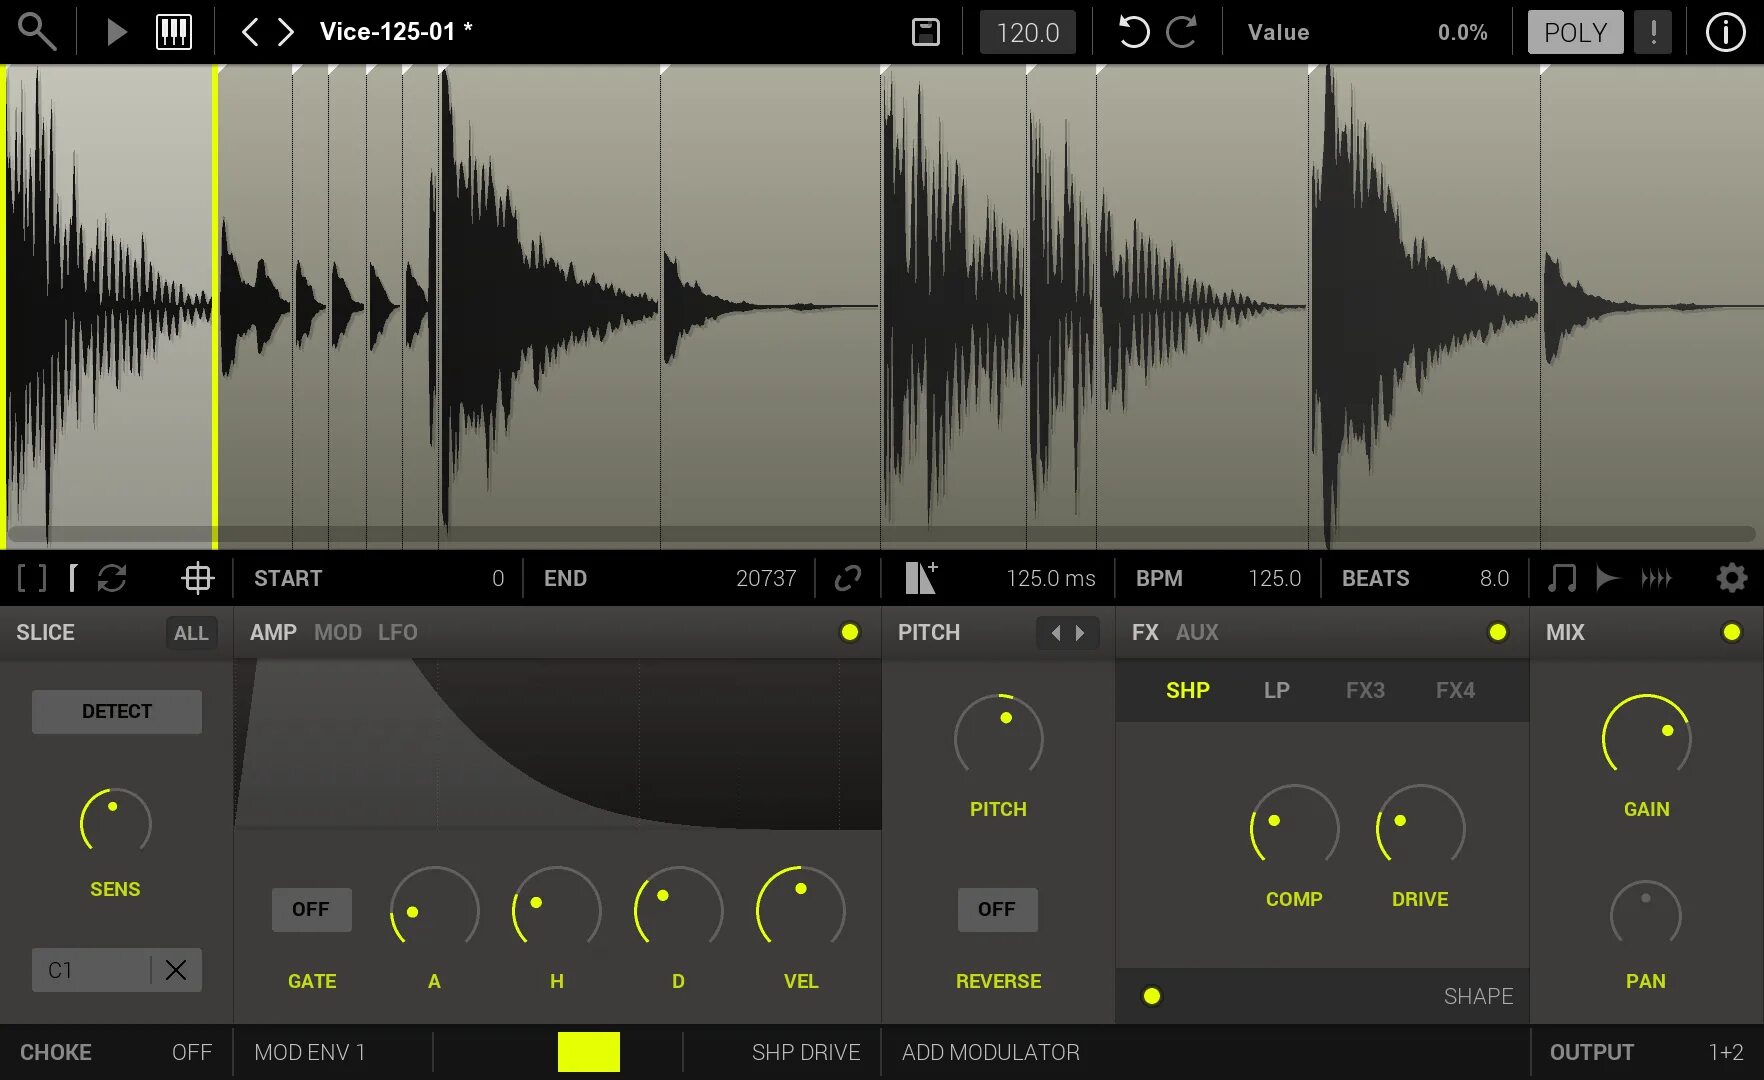Go to previous sample arrow
This screenshot has height=1080, width=1764.
[250, 32]
